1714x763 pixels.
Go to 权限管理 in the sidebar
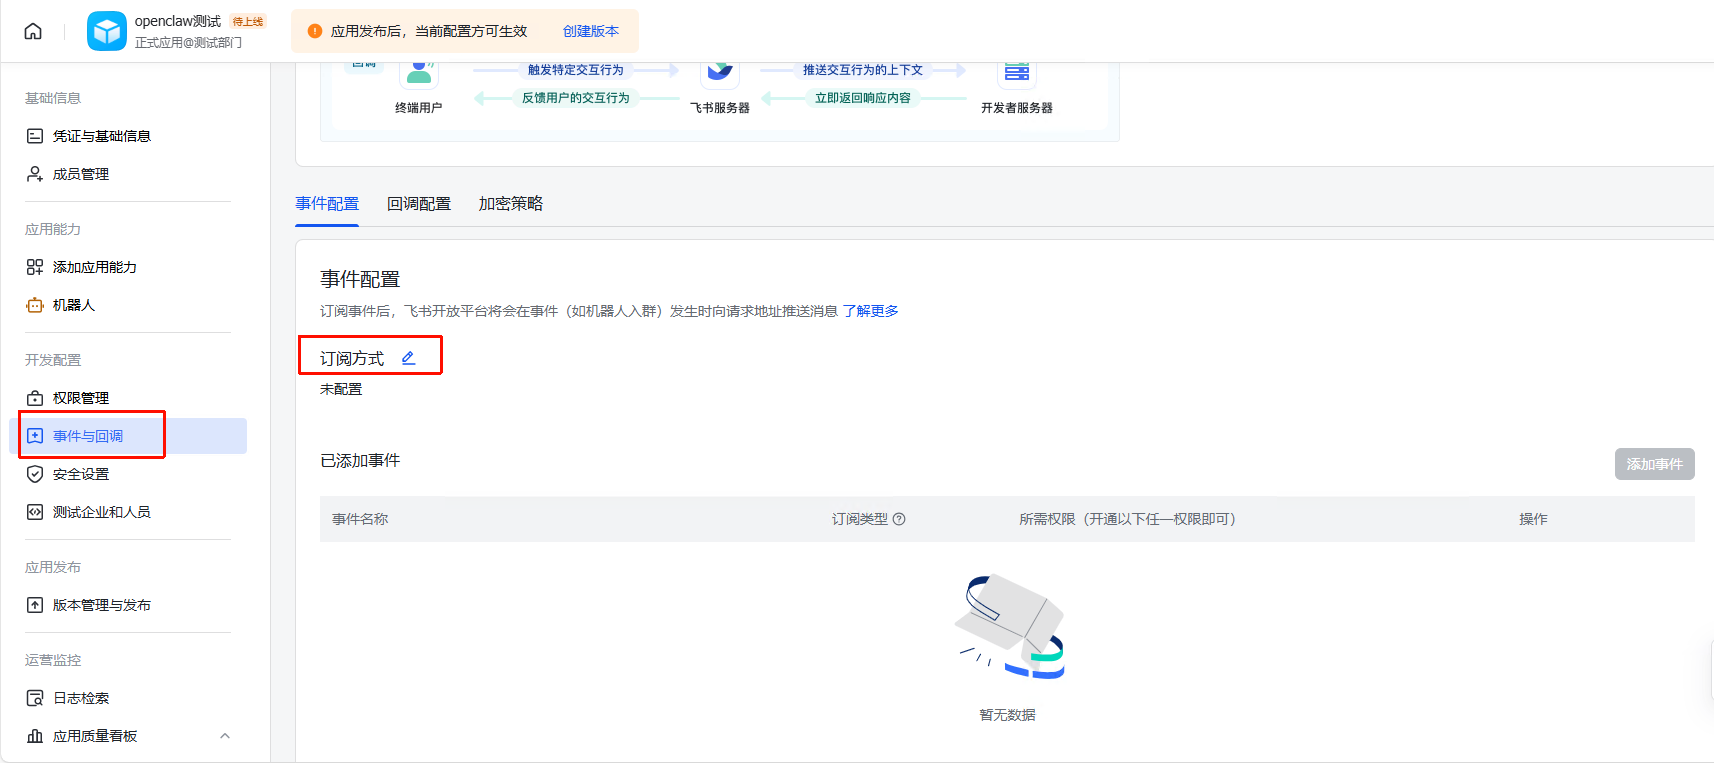pos(80,398)
